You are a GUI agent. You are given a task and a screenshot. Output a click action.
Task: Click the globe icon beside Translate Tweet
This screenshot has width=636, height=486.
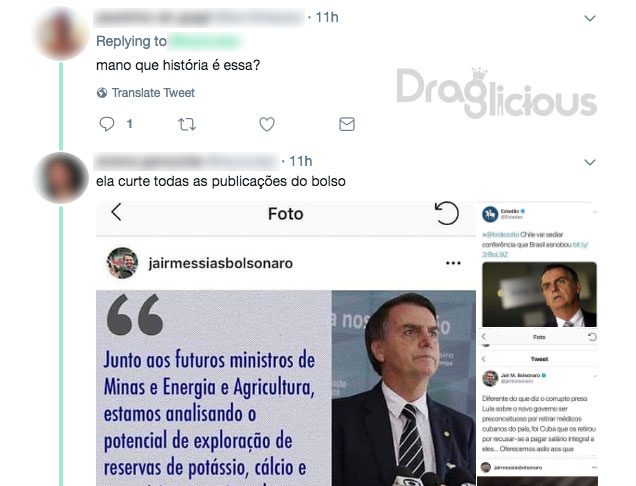click(x=102, y=93)
